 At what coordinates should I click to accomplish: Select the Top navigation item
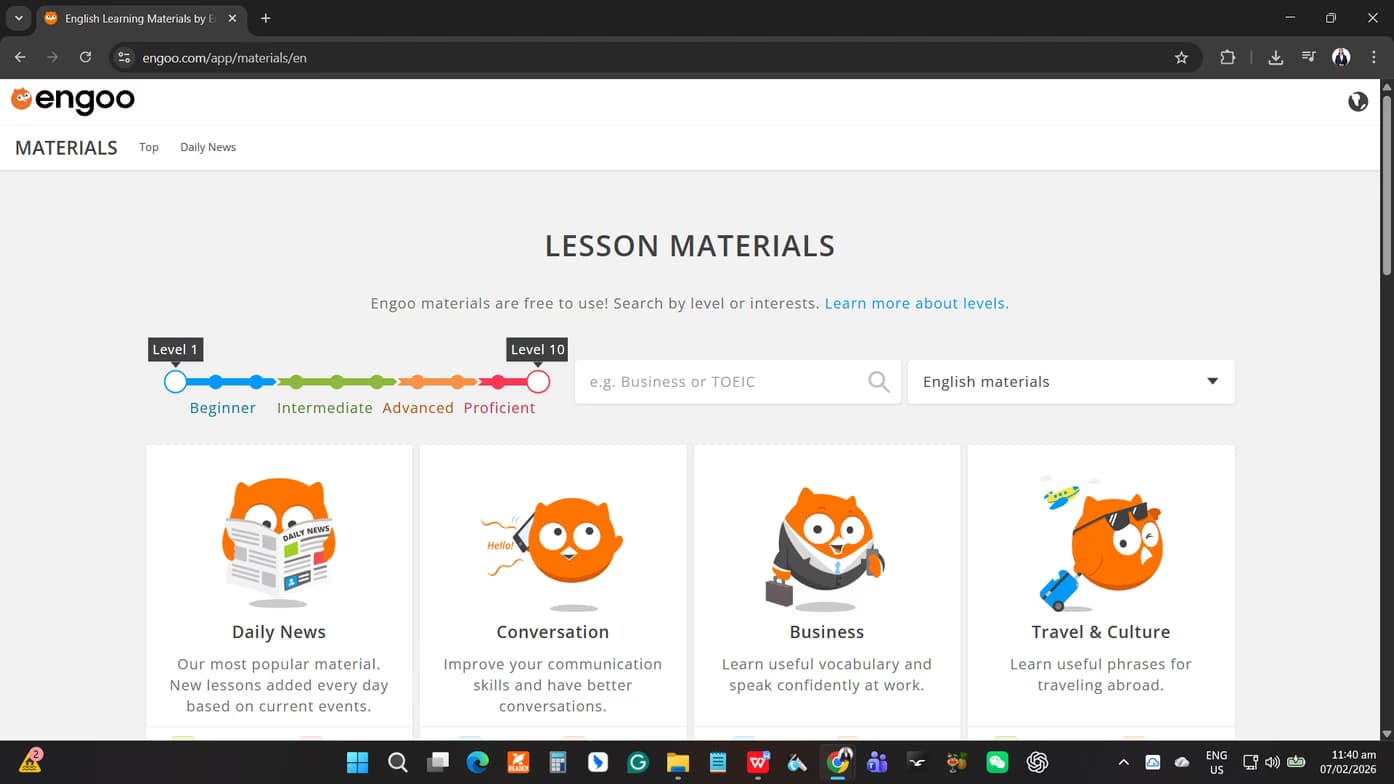click(x=148, y=147)
